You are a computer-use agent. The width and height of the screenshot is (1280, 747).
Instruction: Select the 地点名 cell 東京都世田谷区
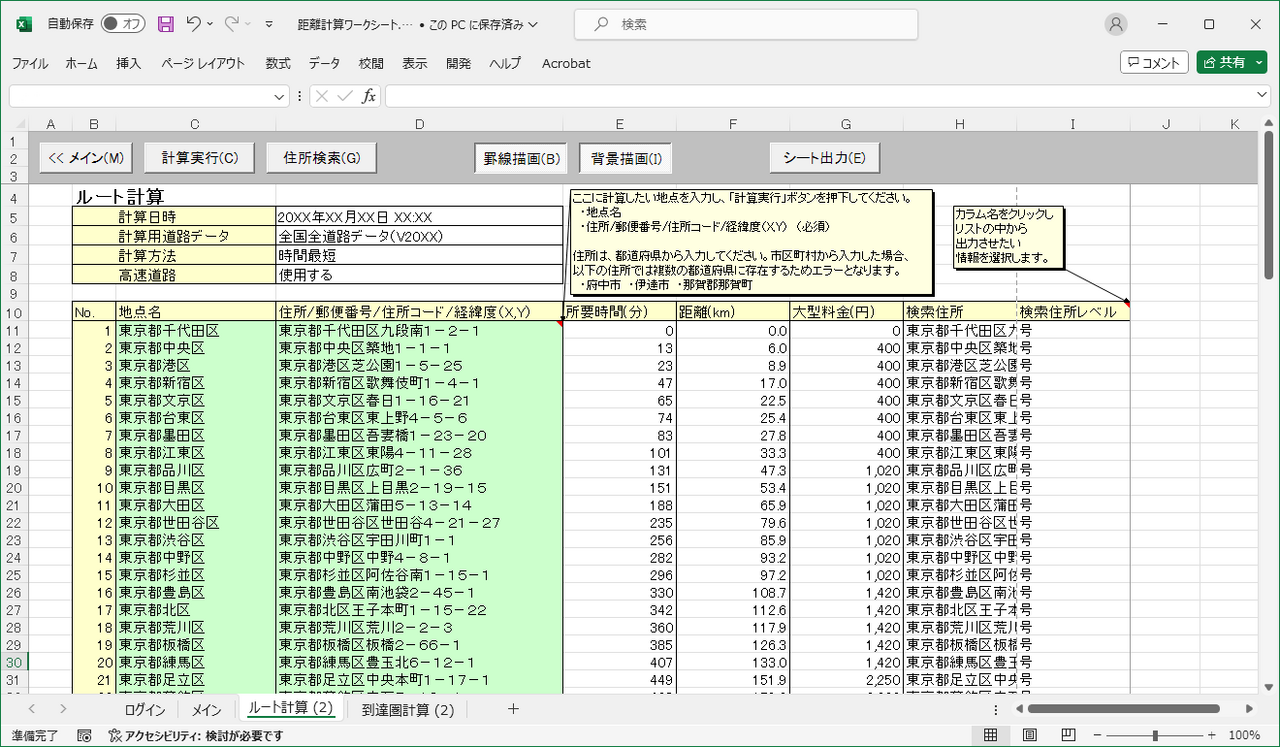(195, 523)
